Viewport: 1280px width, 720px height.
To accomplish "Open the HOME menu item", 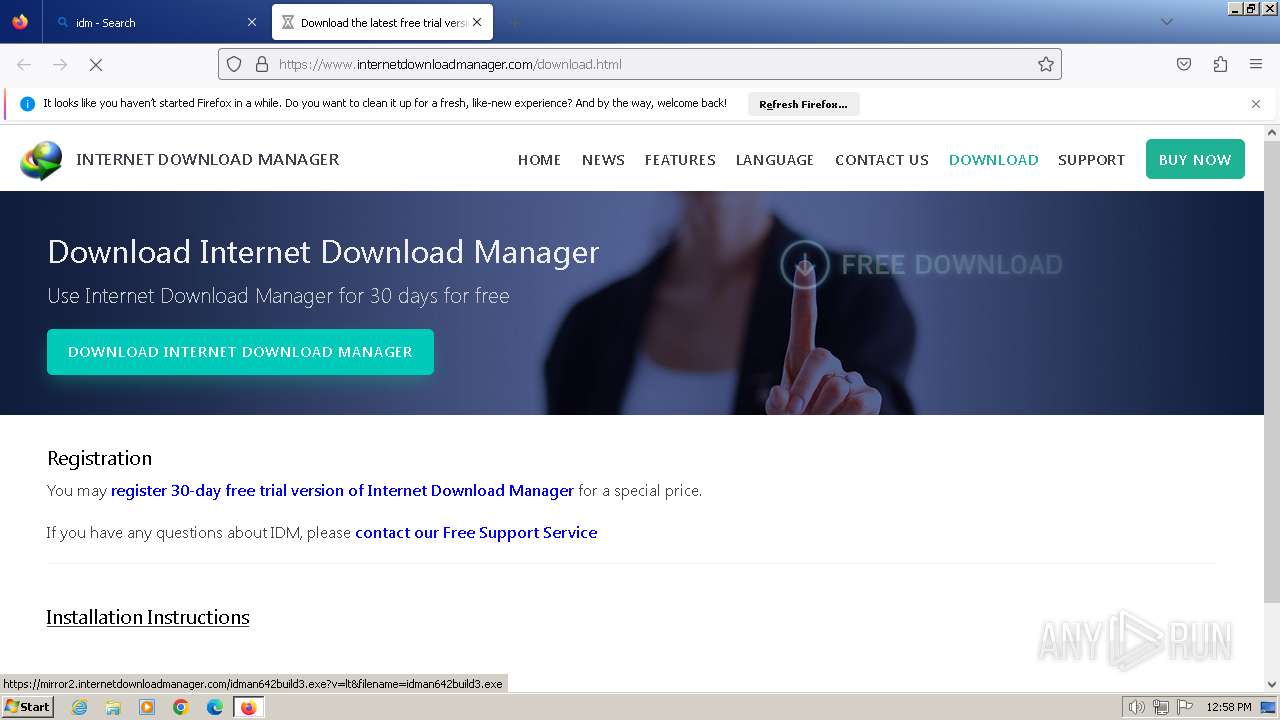I will 539,160.
